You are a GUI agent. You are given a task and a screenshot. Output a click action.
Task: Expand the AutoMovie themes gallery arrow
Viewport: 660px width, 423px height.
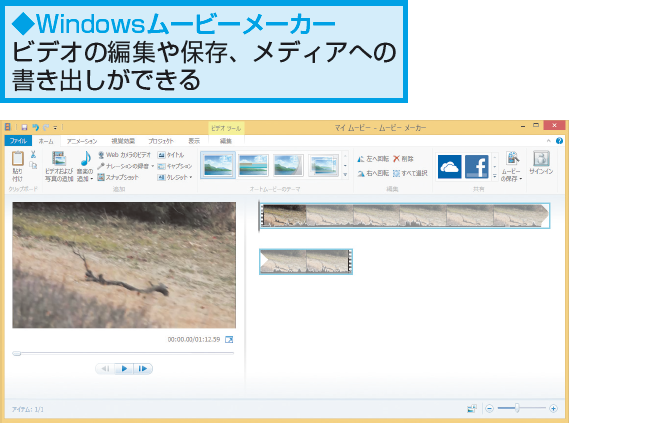345,175
